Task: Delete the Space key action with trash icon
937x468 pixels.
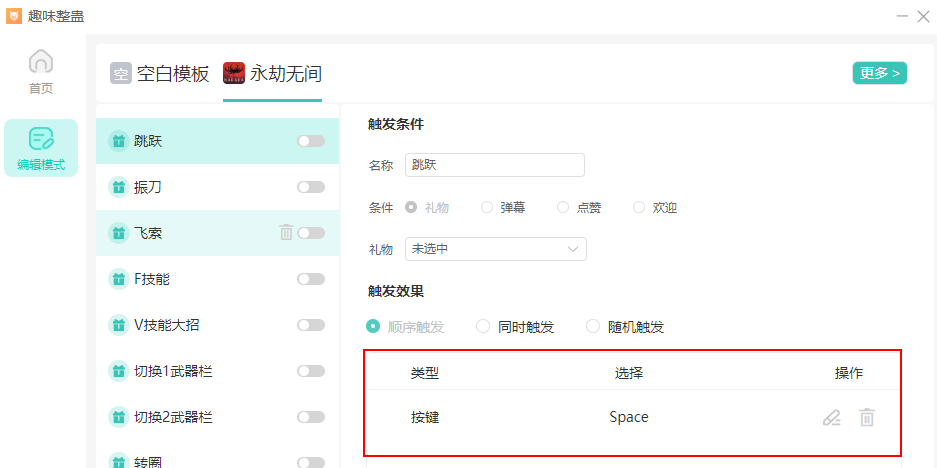Action: pyautogui.click(x=867, y=418)
